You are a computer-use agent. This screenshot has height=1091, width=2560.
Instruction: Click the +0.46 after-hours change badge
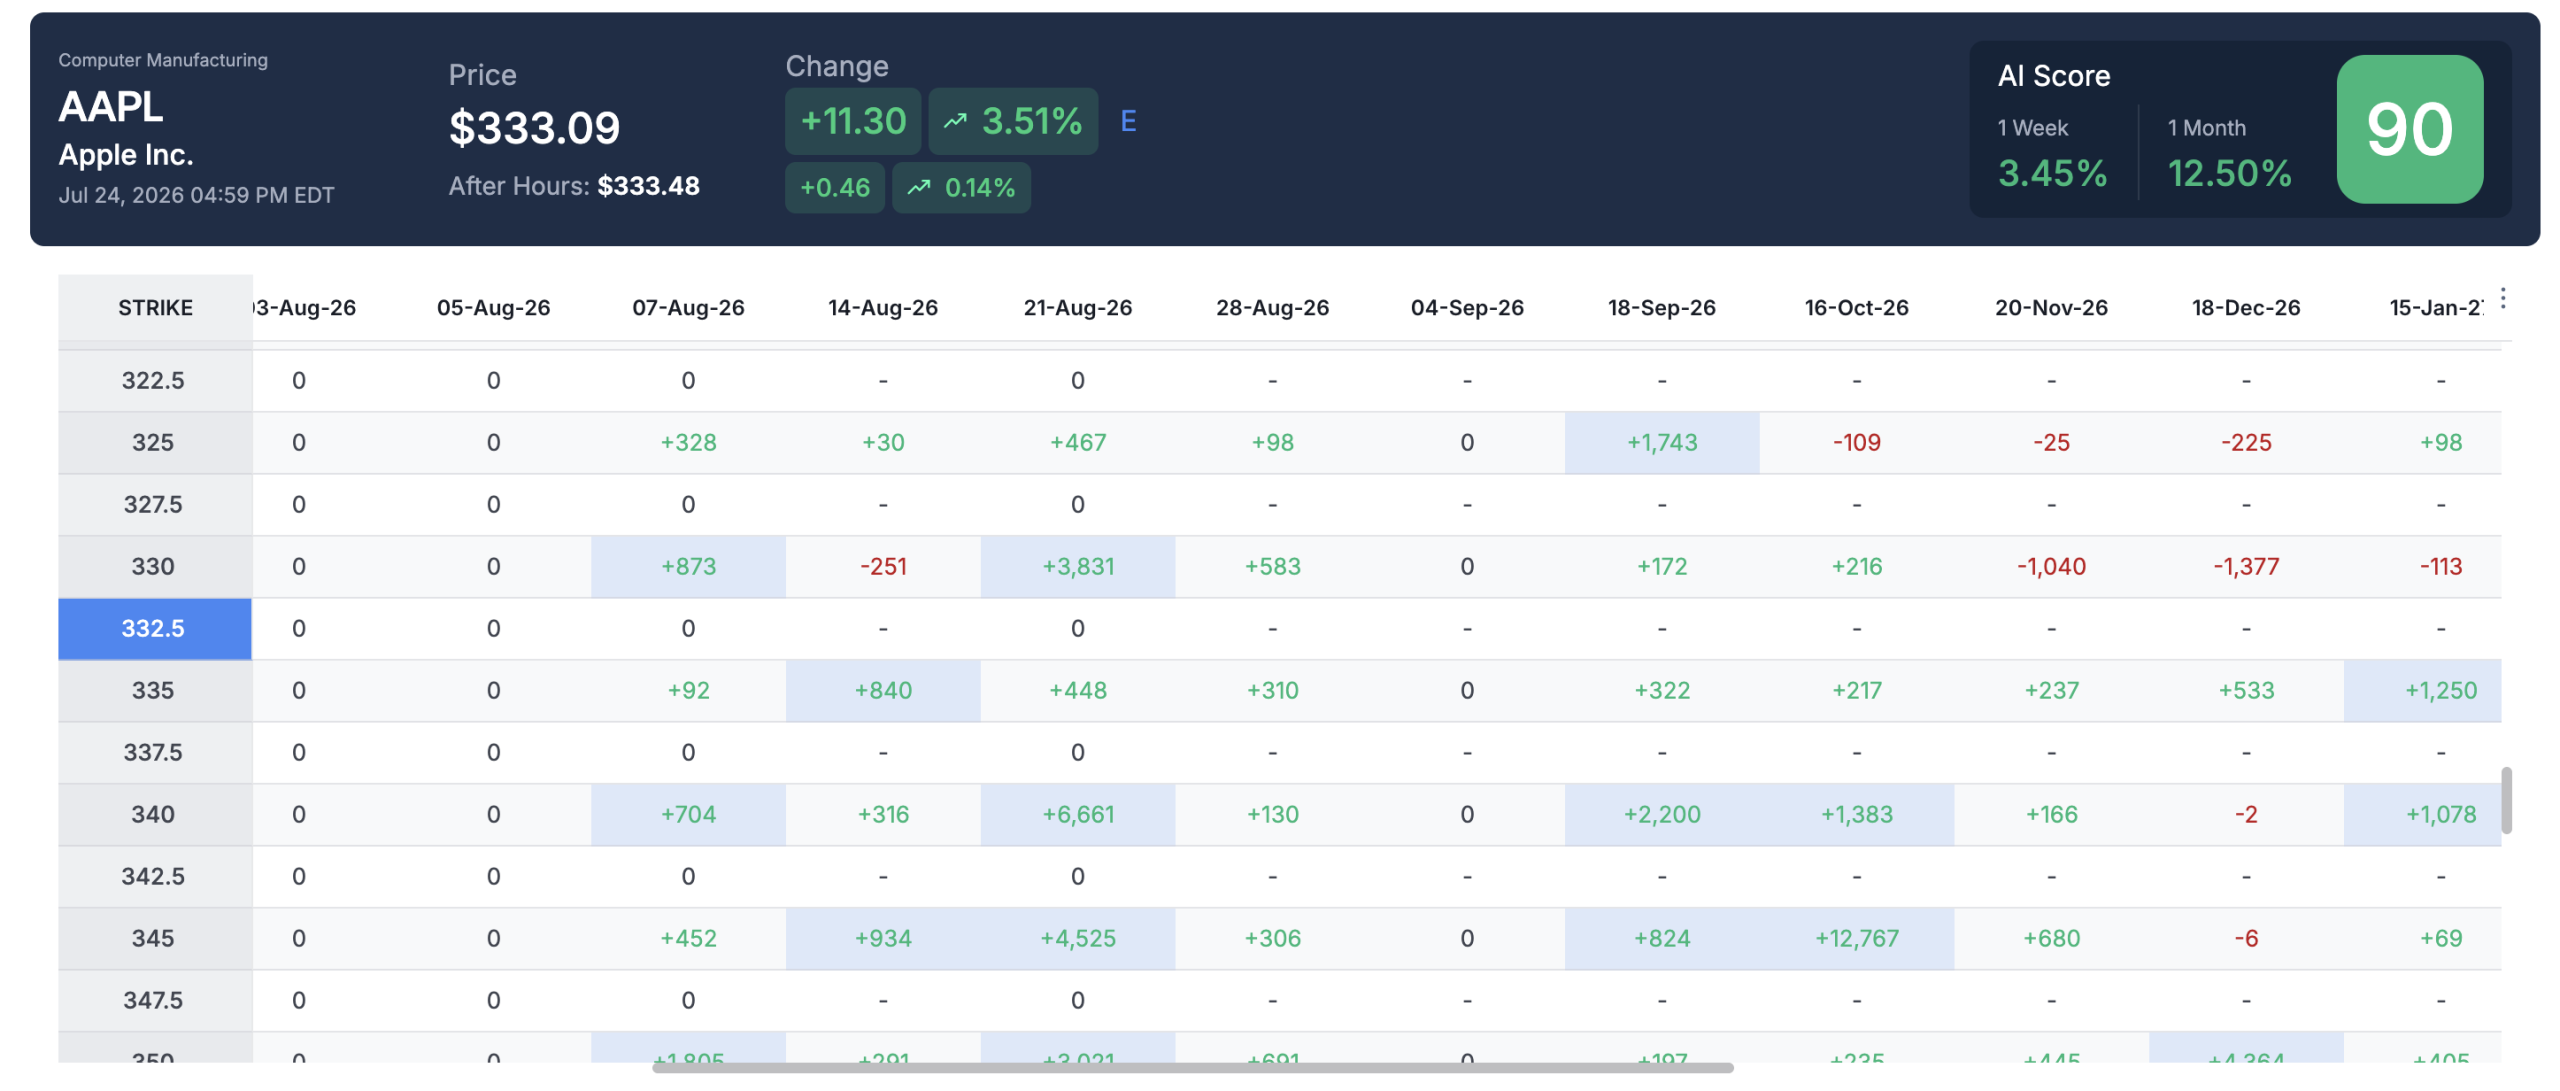pyautogui.click(x=835, y=187)
